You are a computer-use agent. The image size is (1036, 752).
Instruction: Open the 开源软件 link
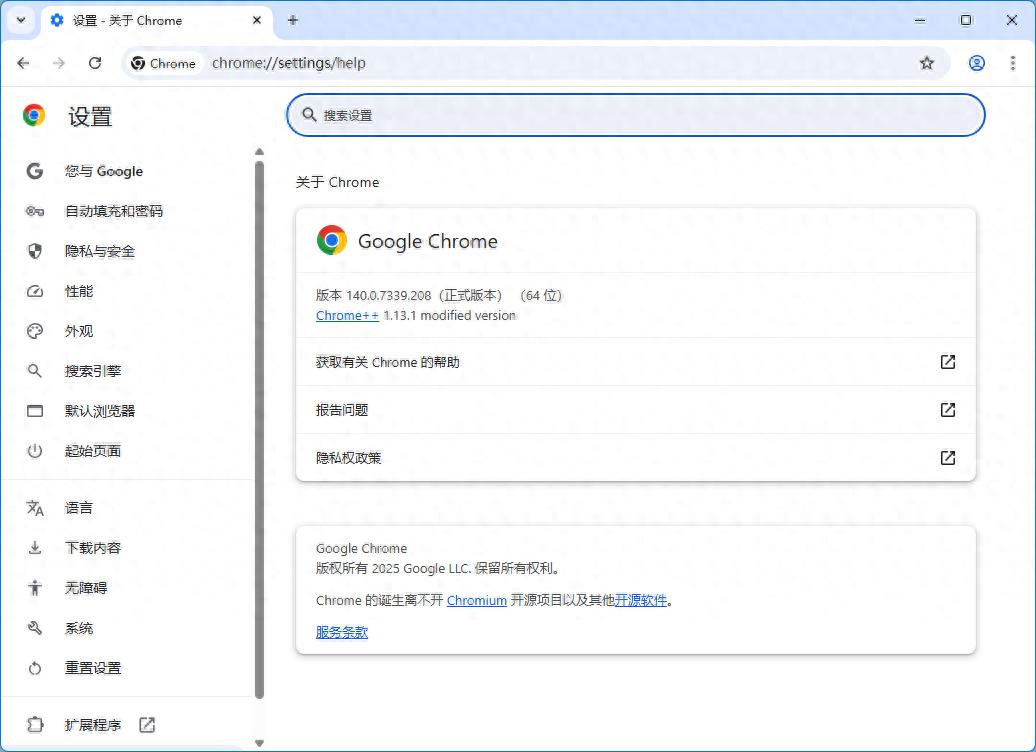640,600
